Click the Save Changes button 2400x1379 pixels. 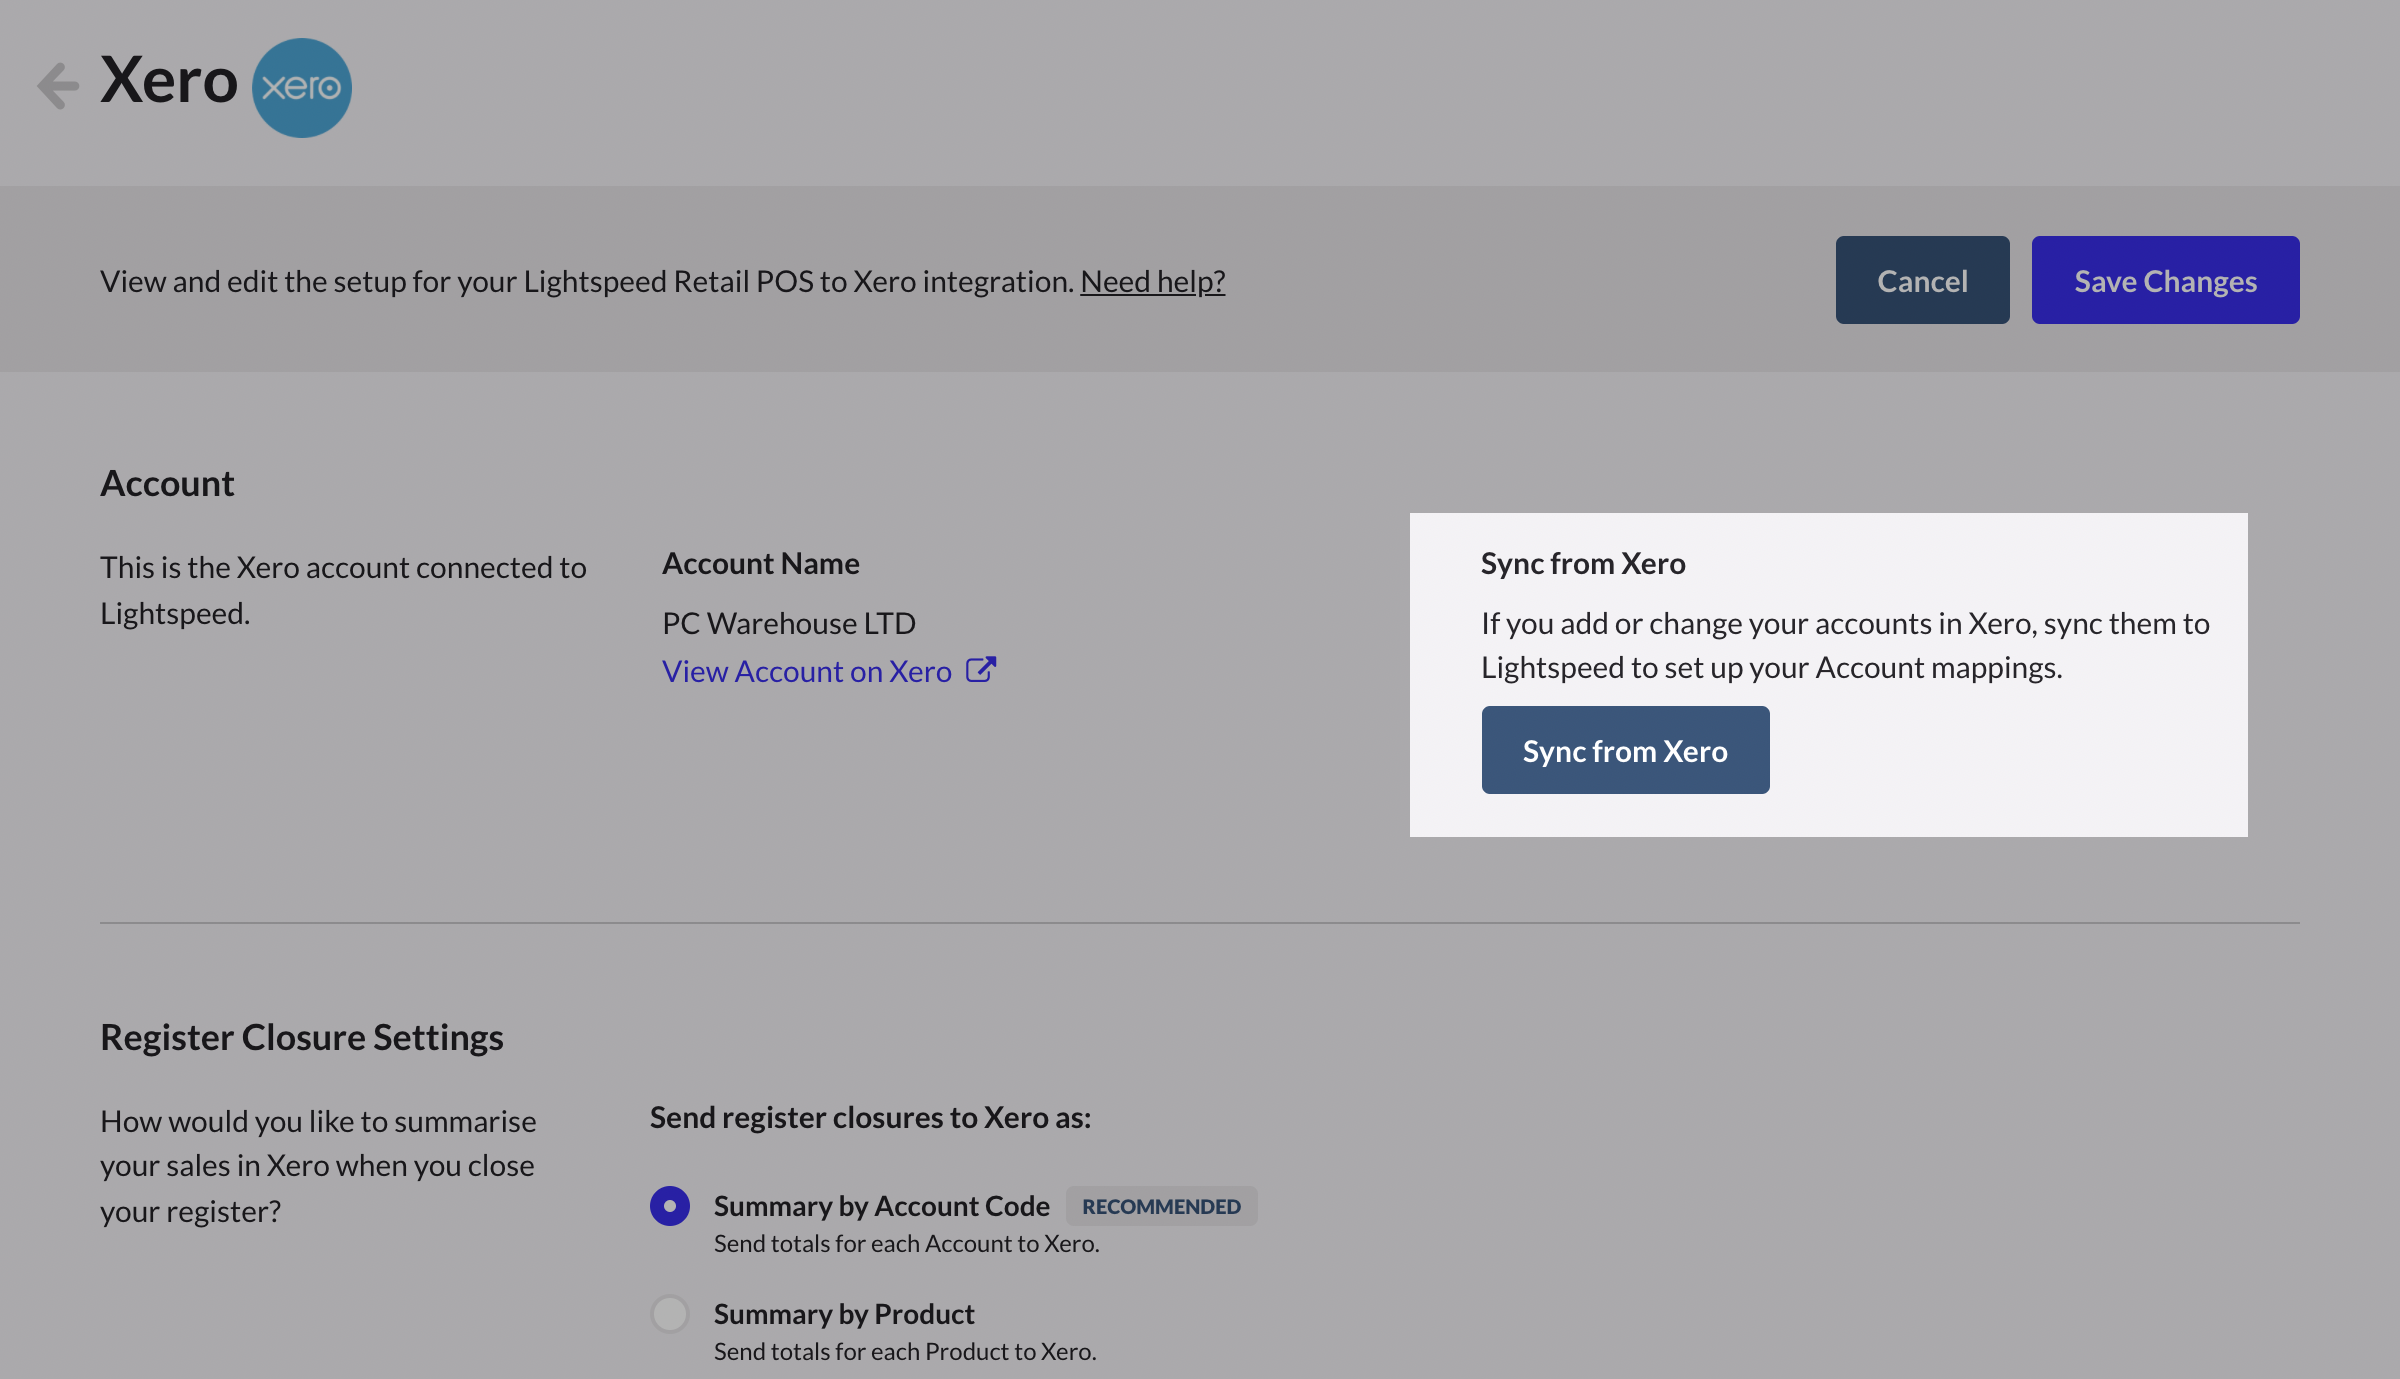(2165, 280)
